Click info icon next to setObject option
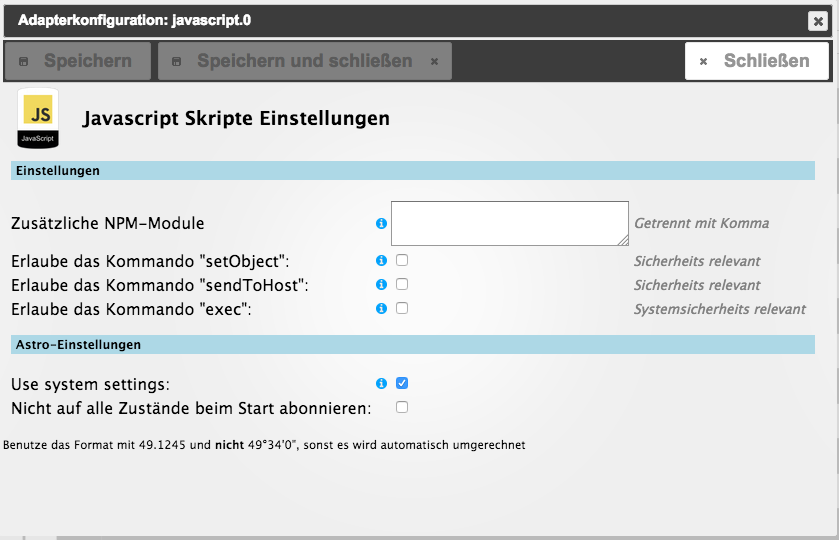Viewport: 839px width, 540px height. click(x=381, y=261)
